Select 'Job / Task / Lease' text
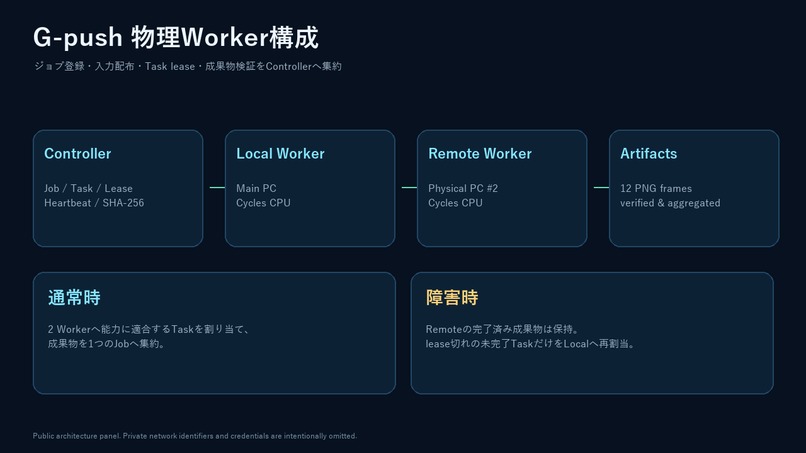Screen dimensions: 806x453 (x=88, y=188)
